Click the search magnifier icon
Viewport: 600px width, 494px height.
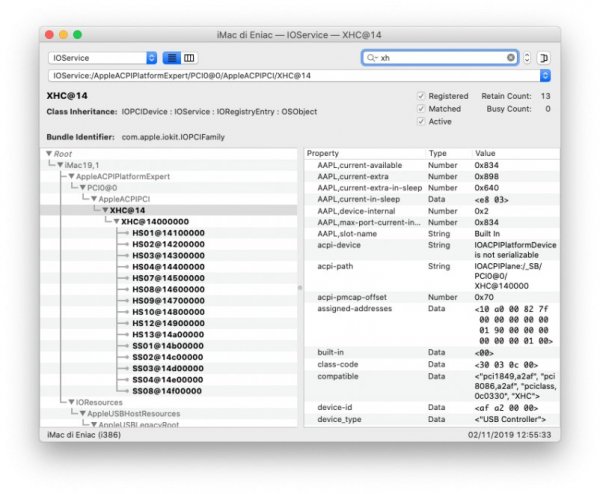[372, 58]
